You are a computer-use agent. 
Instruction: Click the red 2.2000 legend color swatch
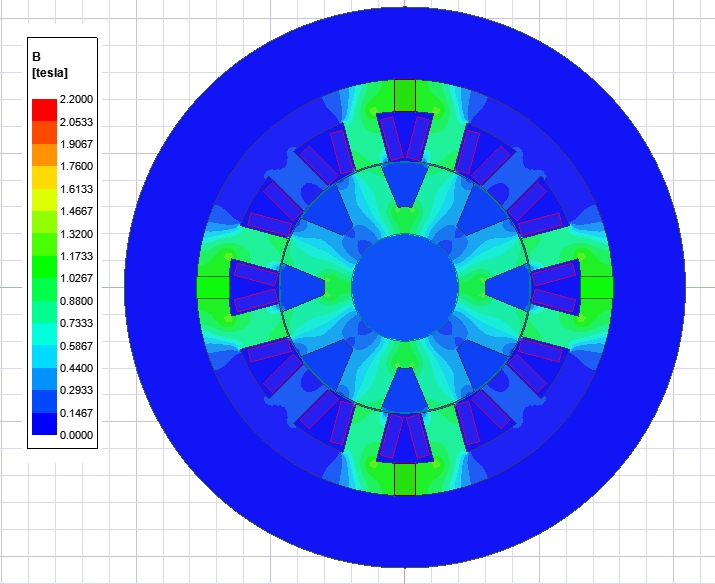44,110
